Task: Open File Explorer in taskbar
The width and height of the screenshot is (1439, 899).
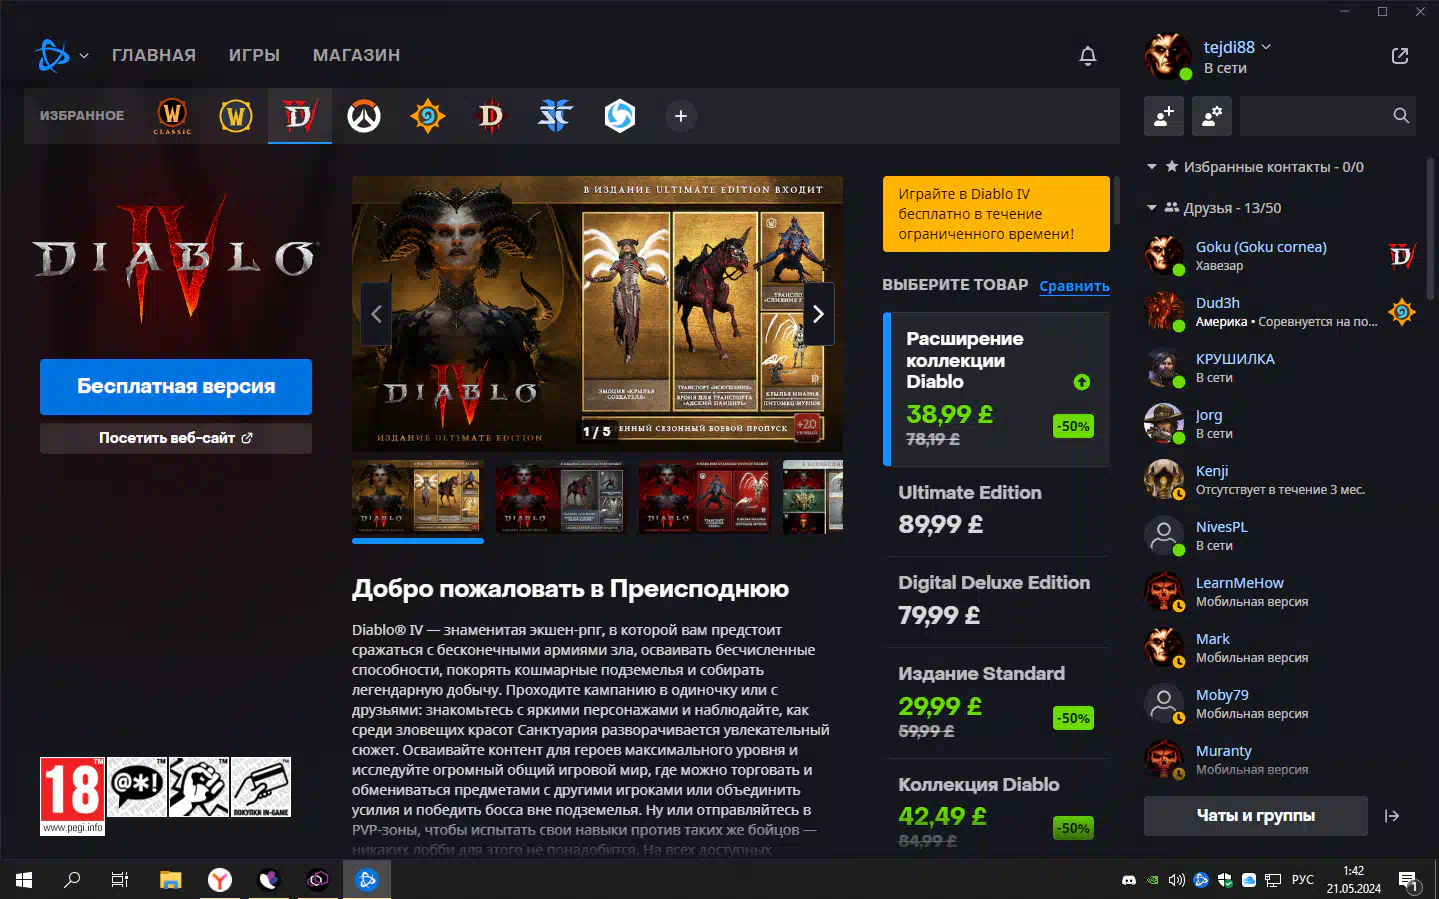Action: point(171,880)
